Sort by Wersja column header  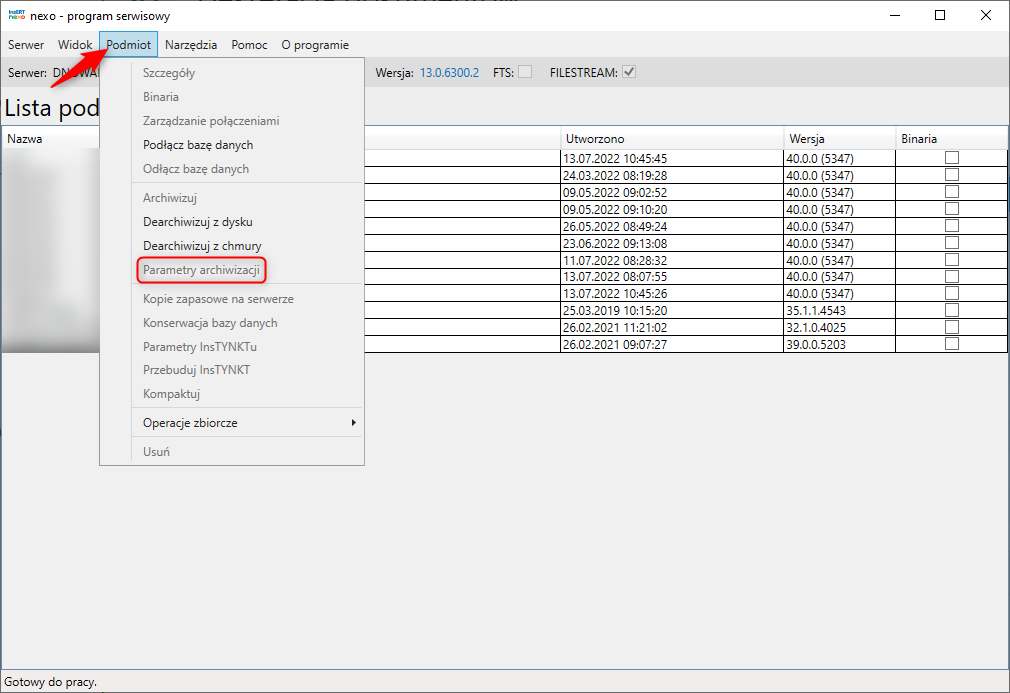(x=839, y=138)
